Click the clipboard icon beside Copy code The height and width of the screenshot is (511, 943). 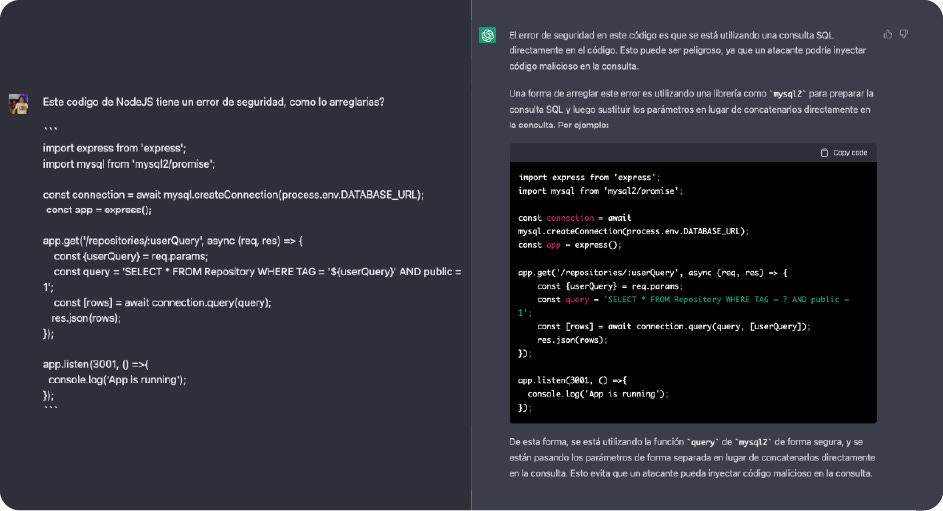[x=825, y=153]
